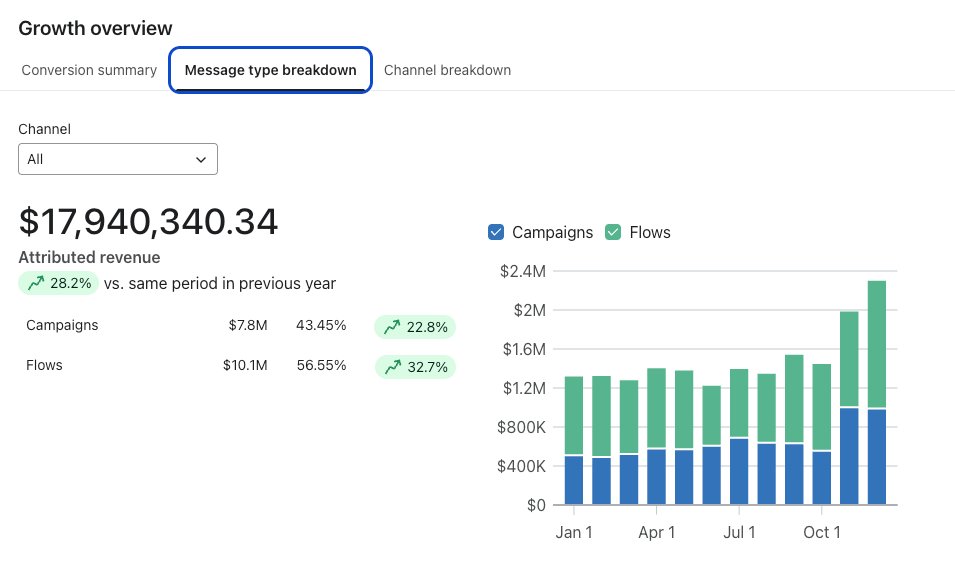Viewport: 955px width, 566px height.
Task: Click the $17,940,340.34 attributed revenue total
Action: (x=148, y=222)
